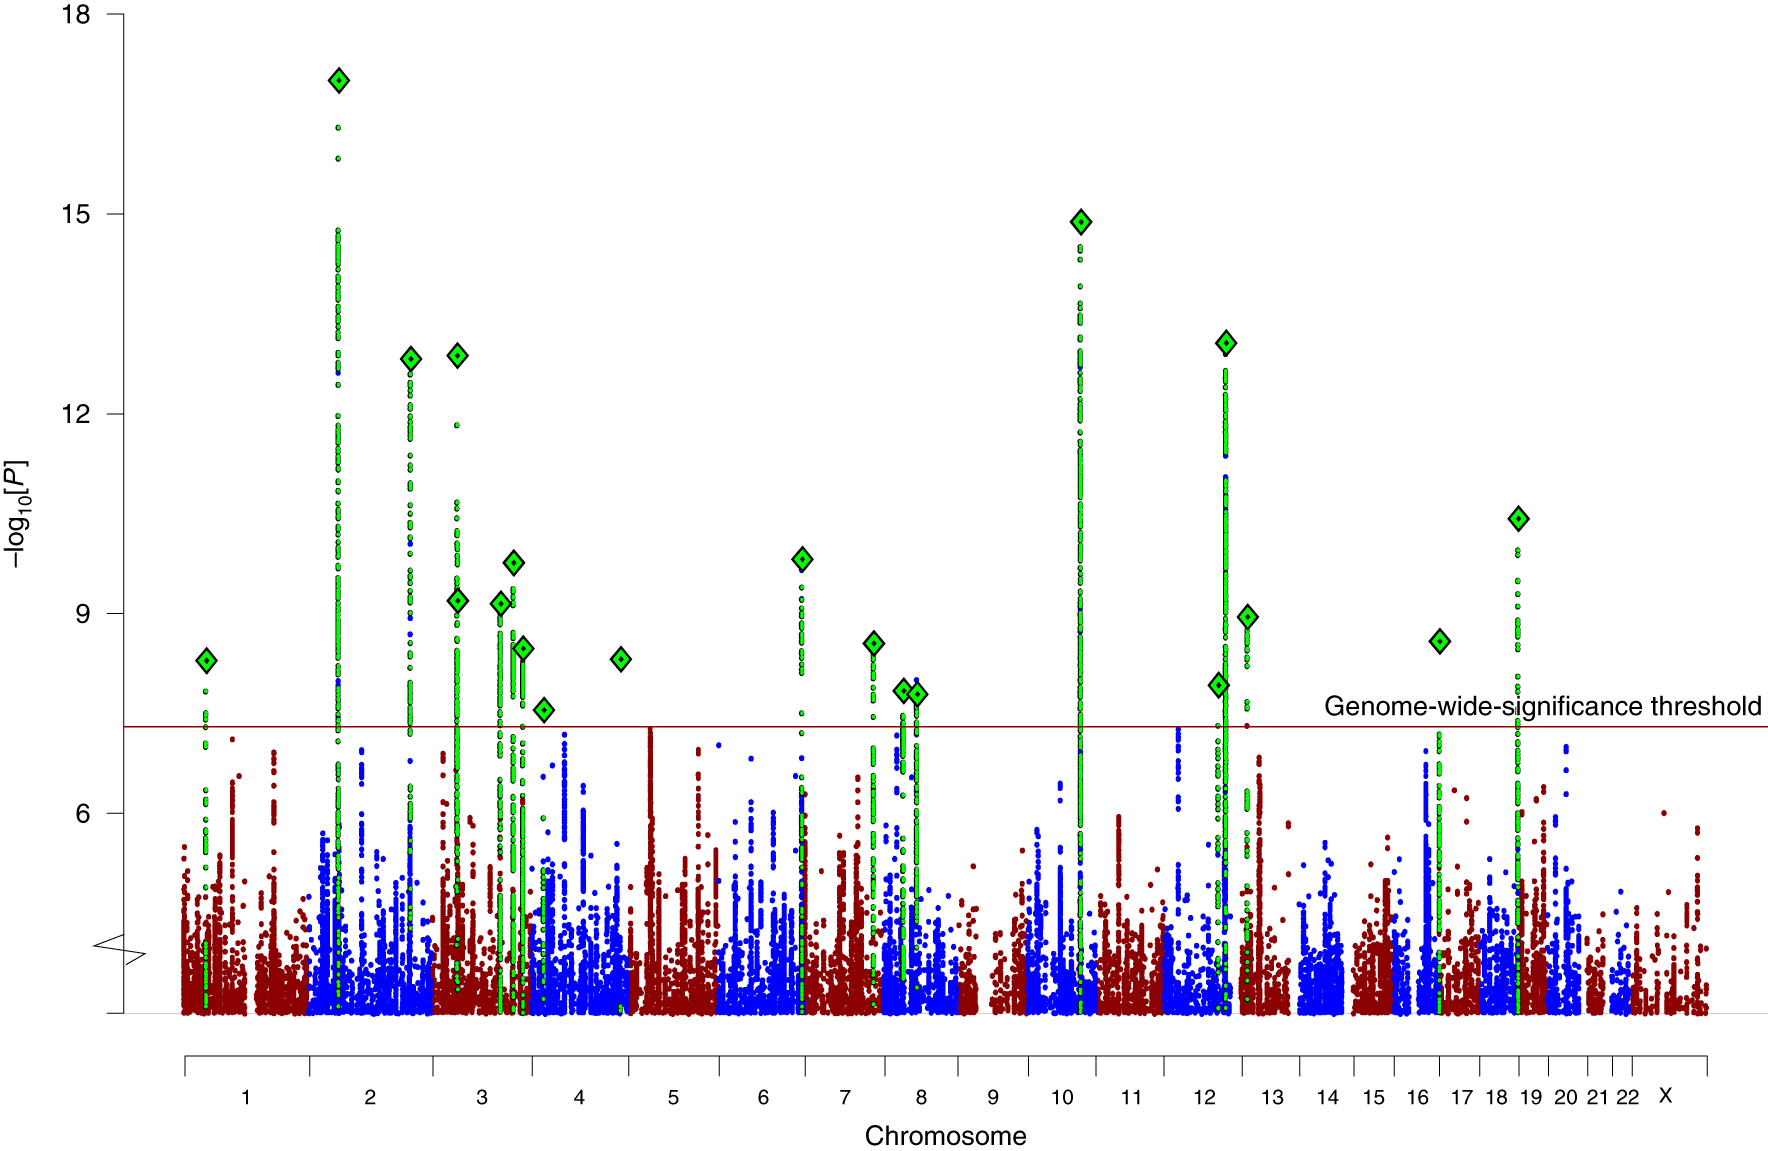1768x1151 pixels.
Task: Click the diamond marker on chromosome 5's left boundary
Action: point(621,660)
